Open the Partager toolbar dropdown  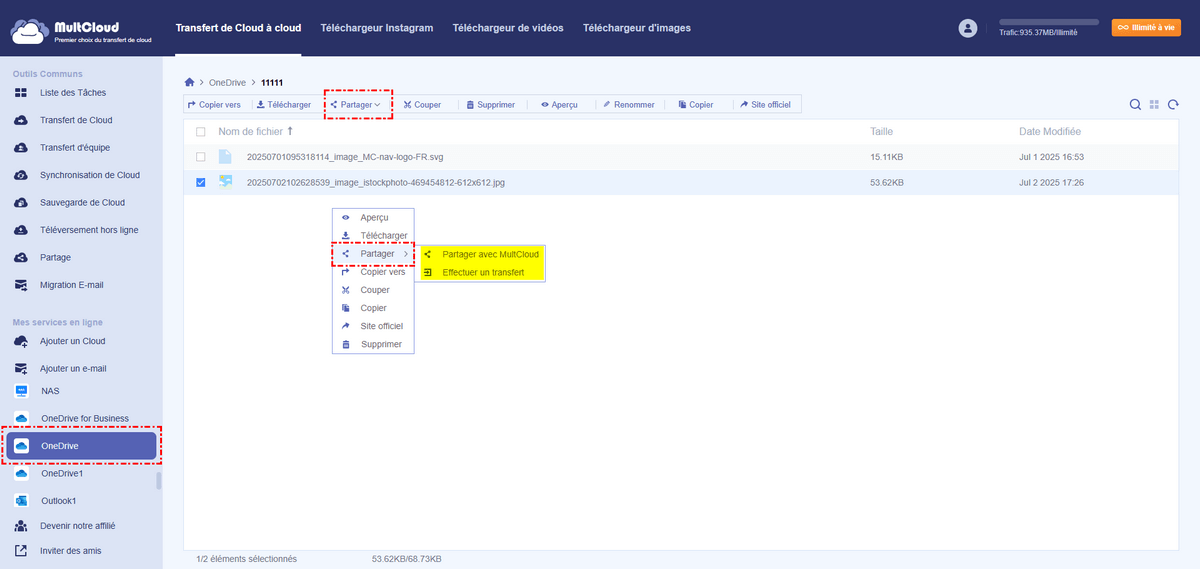356,104
